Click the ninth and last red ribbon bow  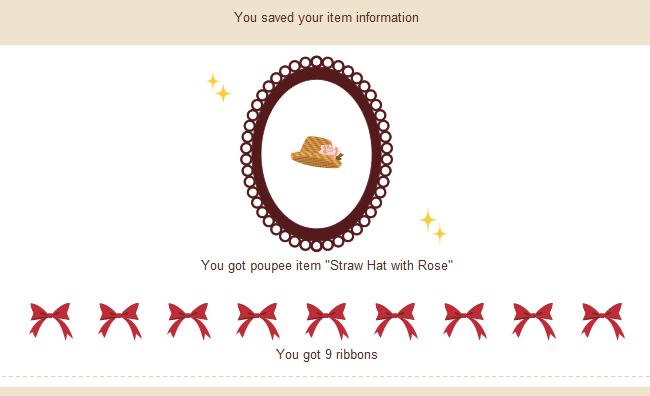click(x=603, y=321)
